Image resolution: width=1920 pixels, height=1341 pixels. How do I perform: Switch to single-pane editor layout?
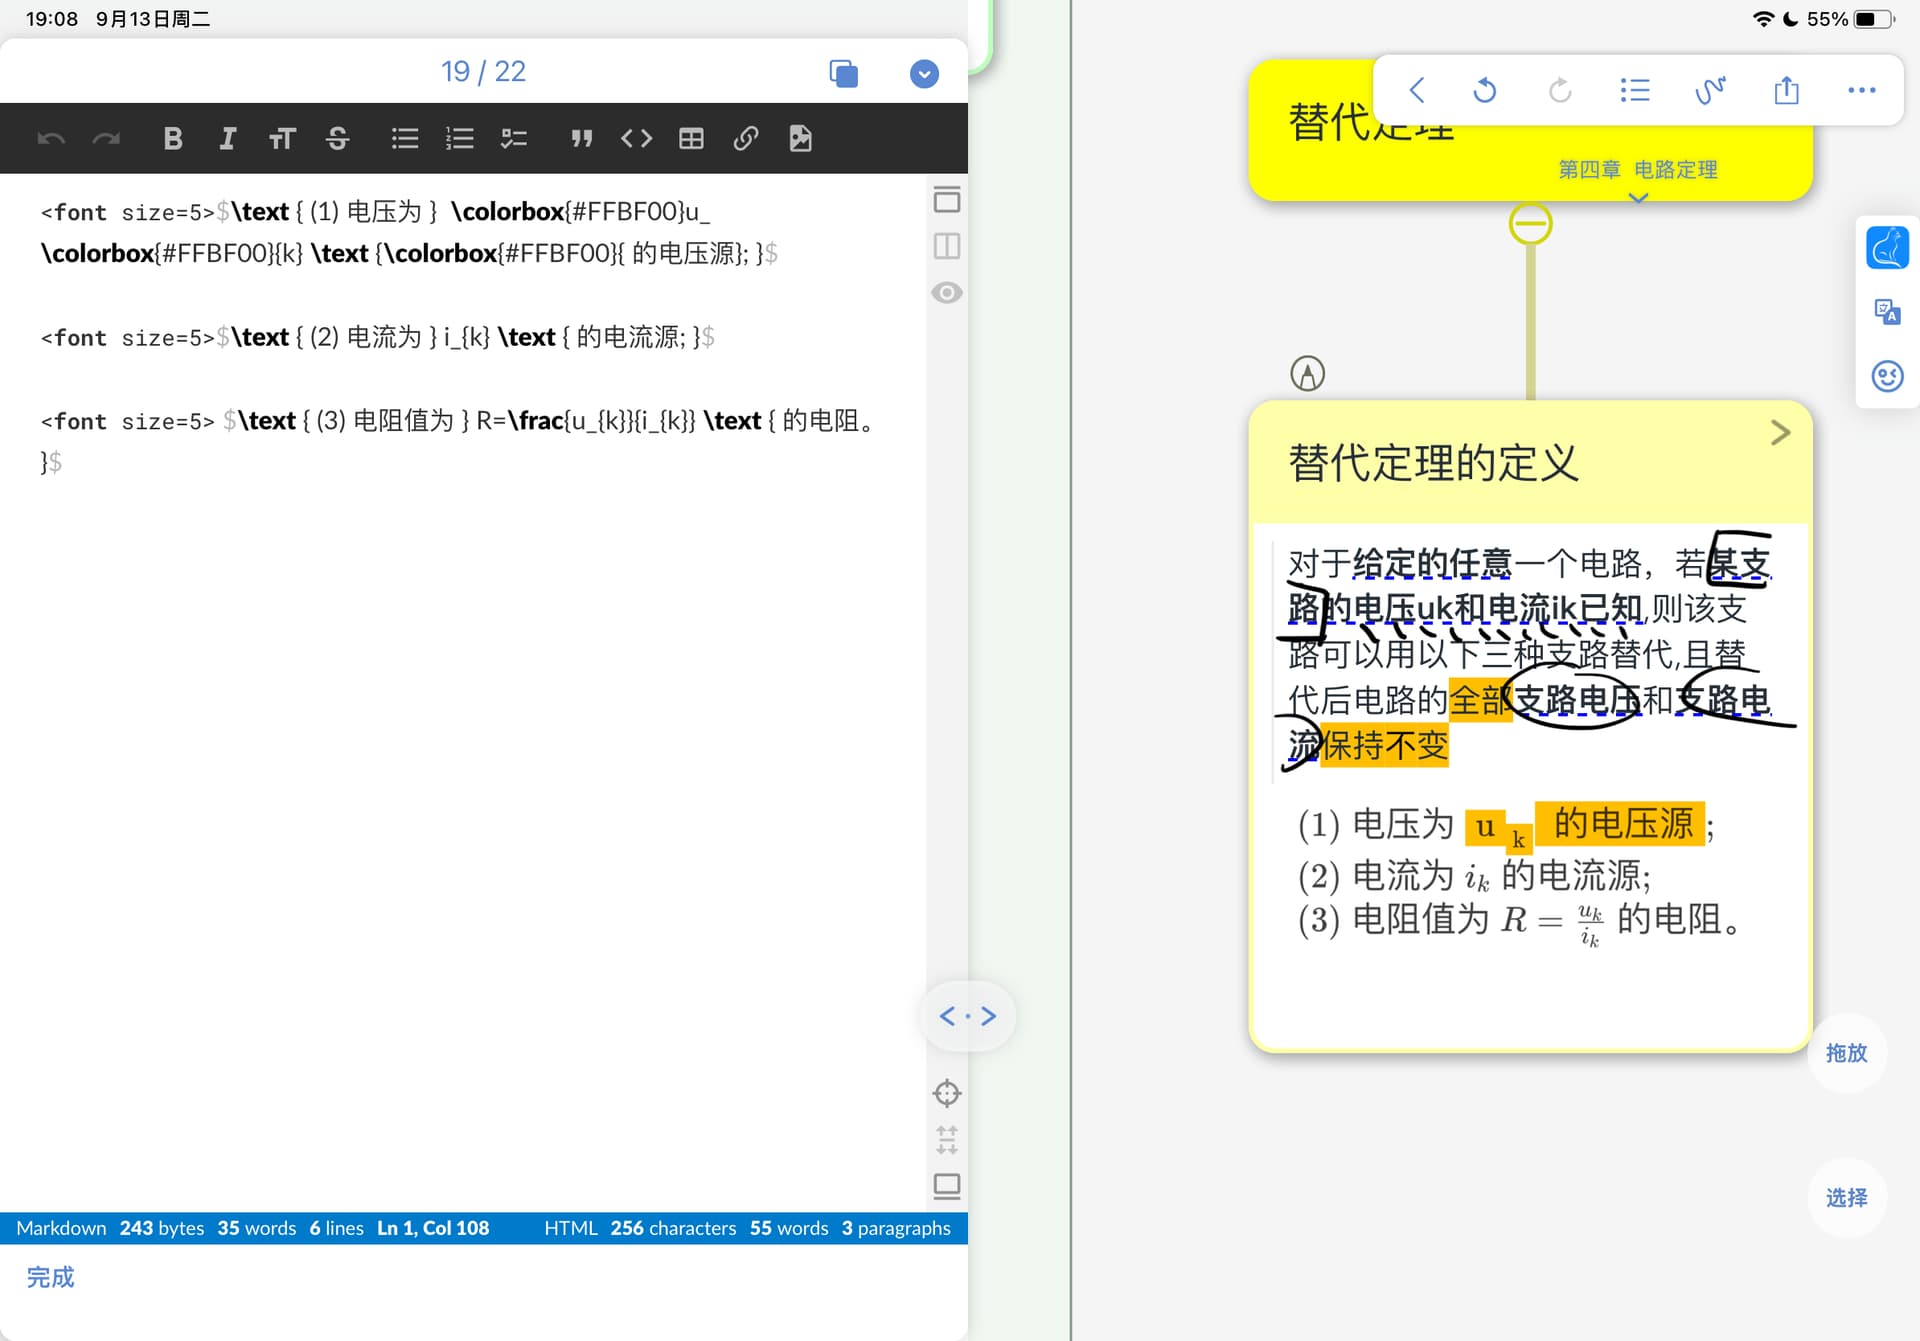[x=946, y=200]
